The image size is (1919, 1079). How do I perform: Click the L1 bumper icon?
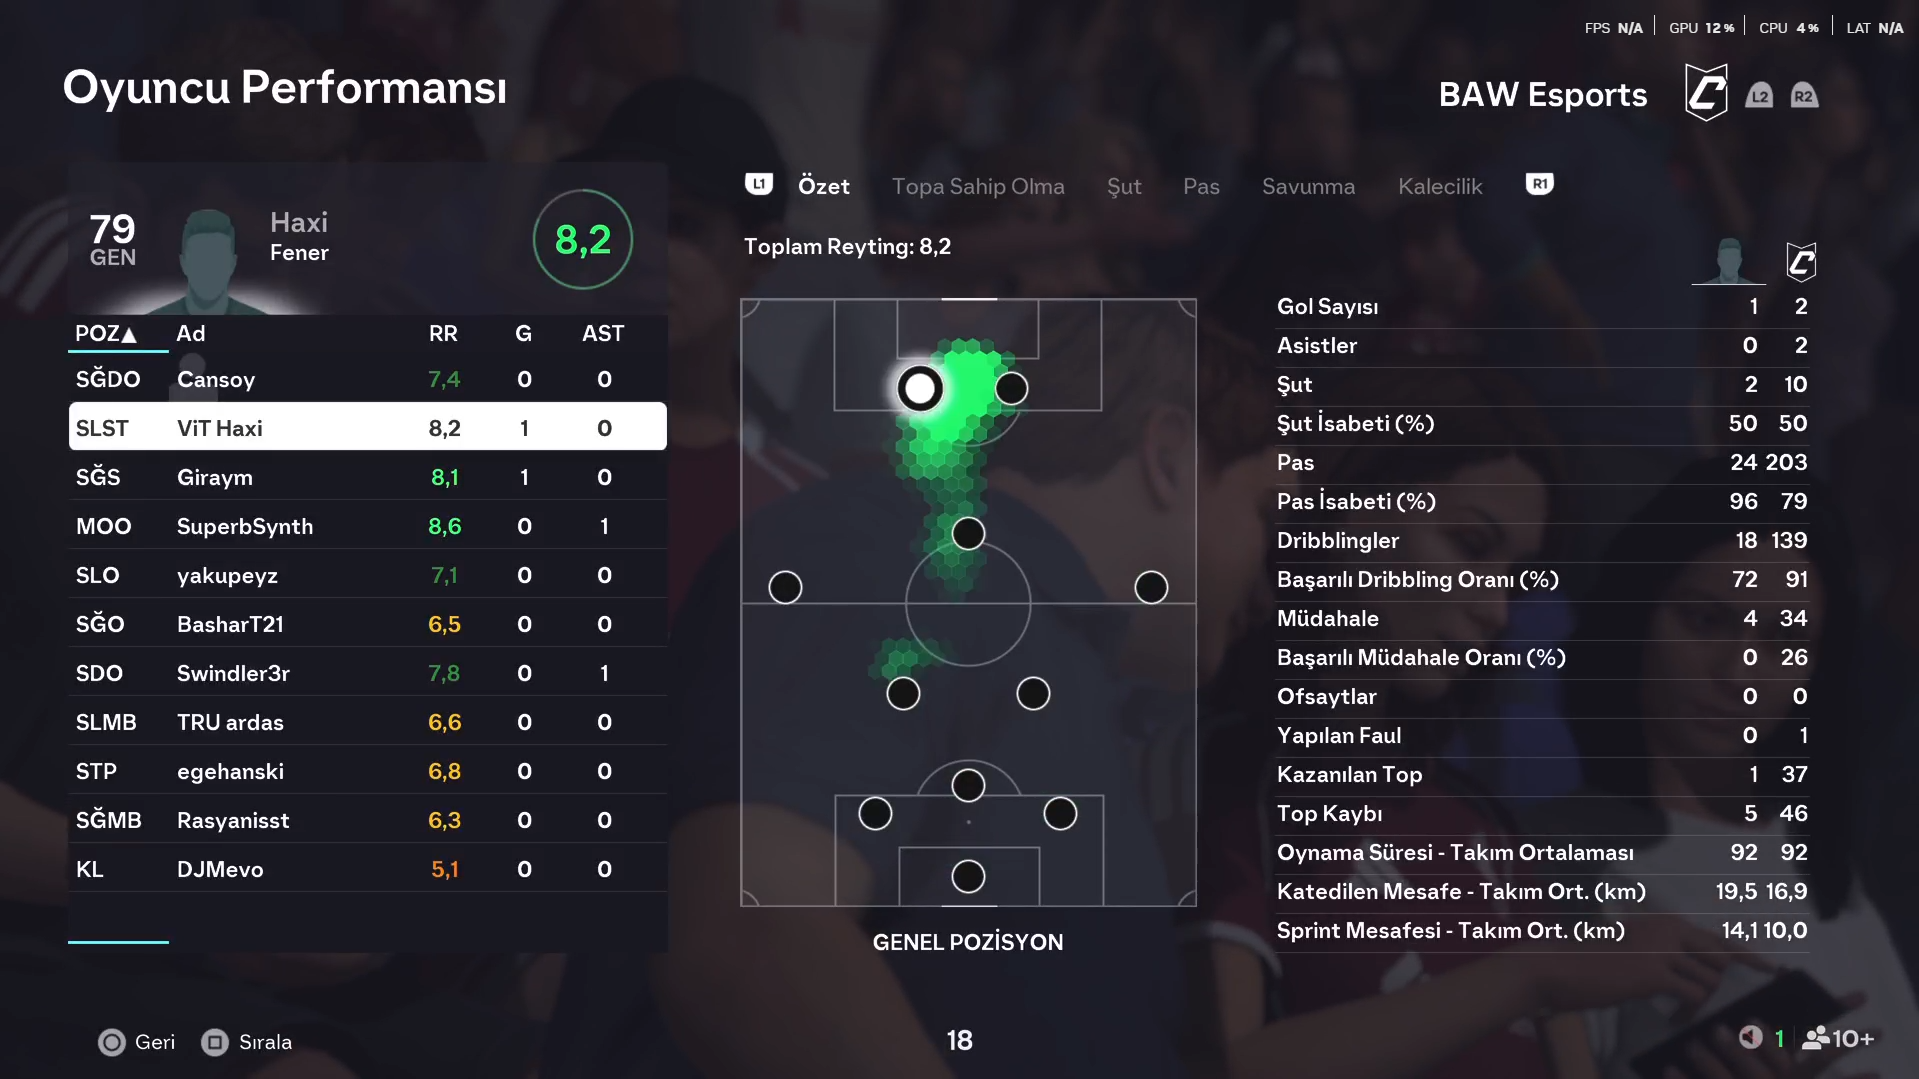(759, 185)
